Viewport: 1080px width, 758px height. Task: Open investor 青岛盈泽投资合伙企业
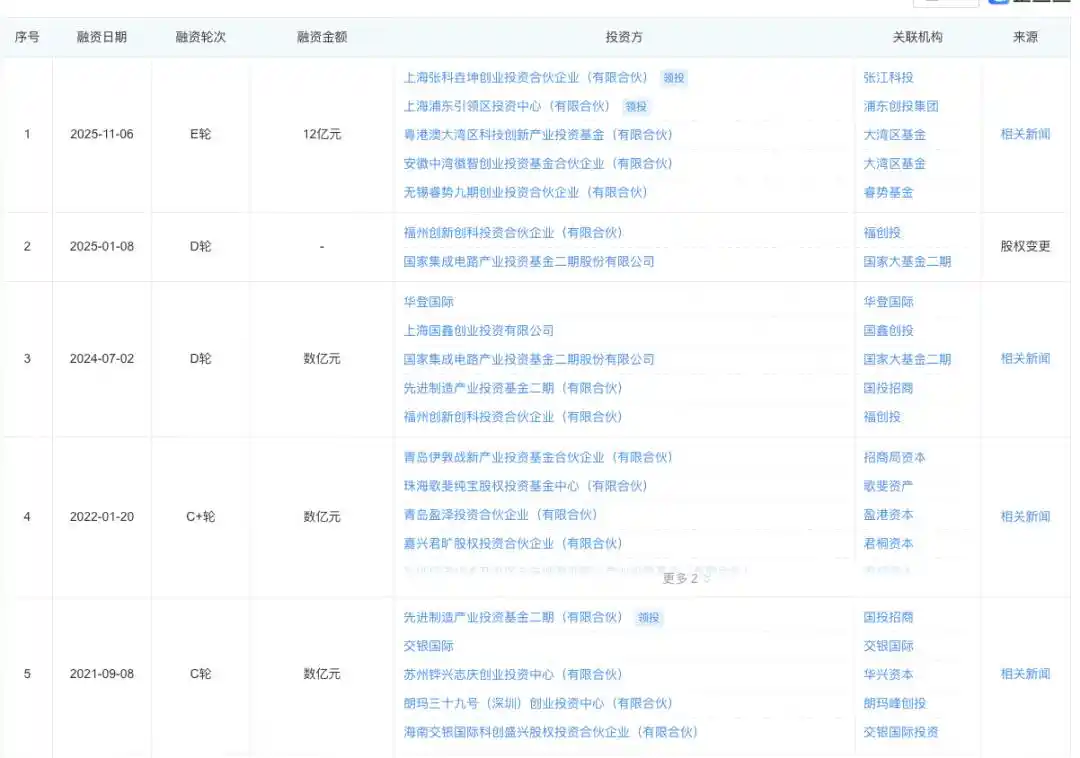point(501,515)
